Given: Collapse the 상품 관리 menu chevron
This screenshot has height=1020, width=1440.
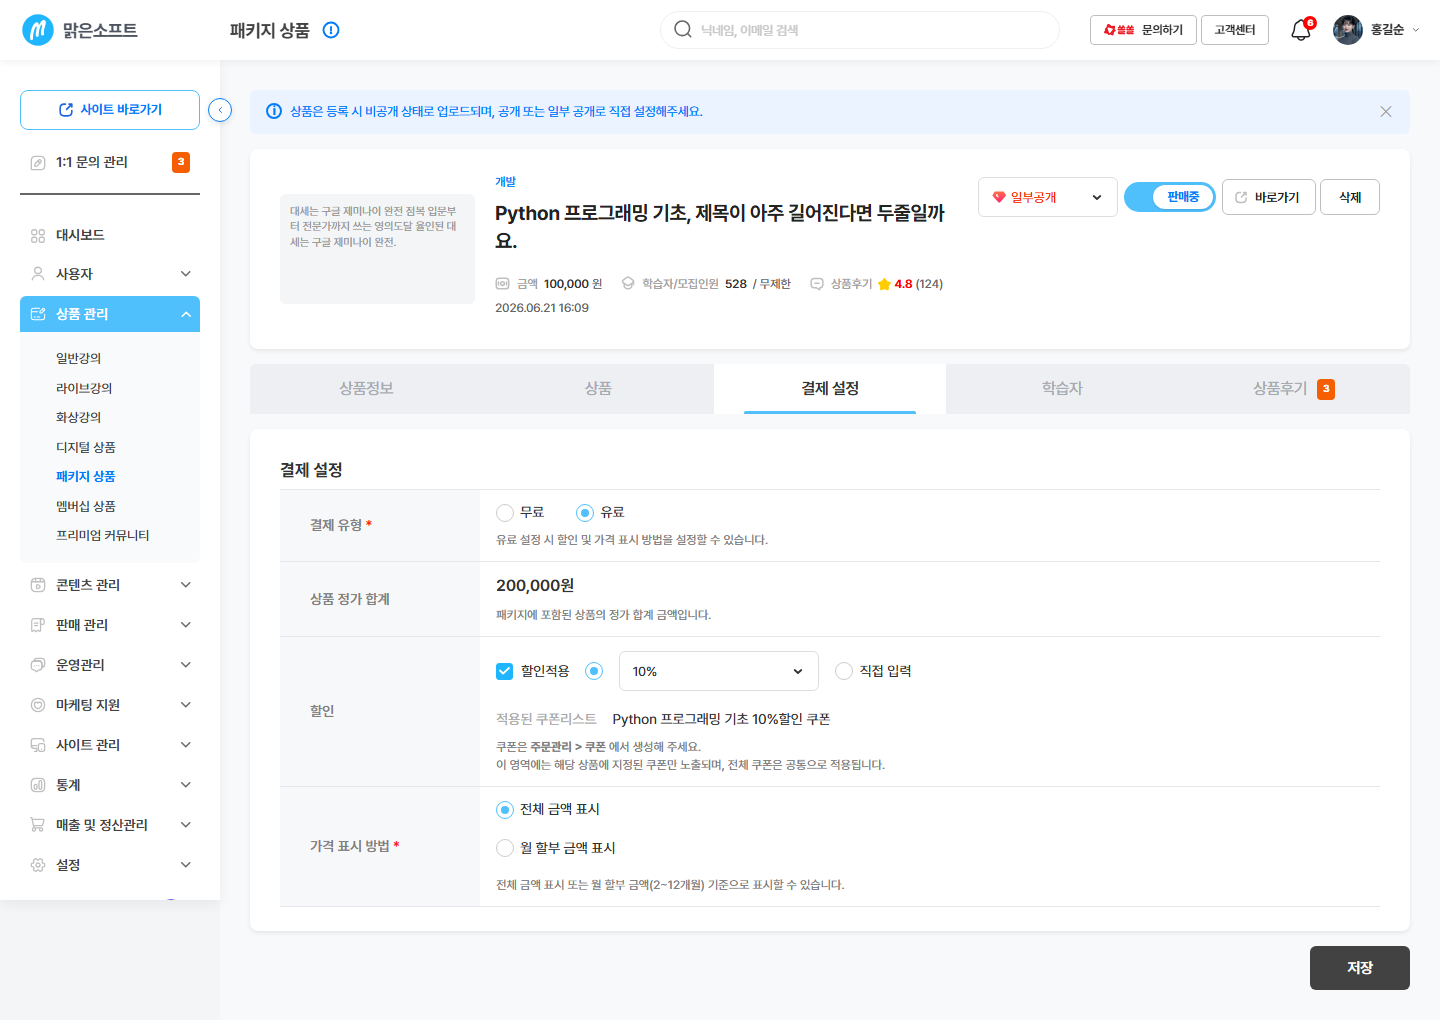Looking at the screenshot, I should 186,314.
